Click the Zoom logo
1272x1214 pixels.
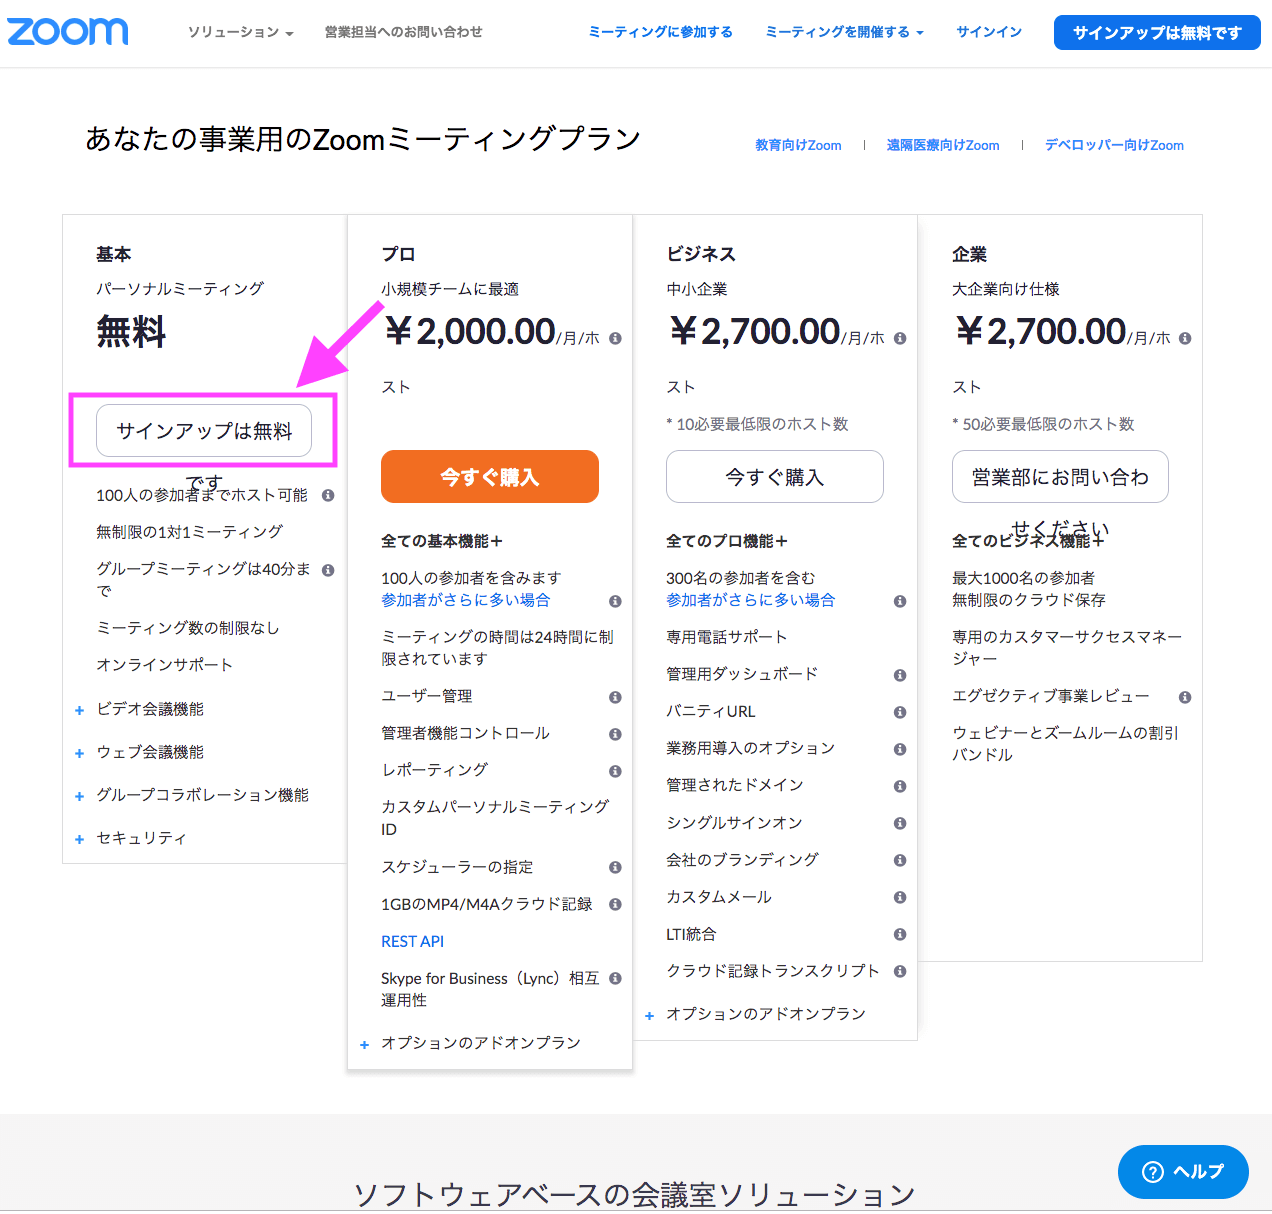pyautogui.click(x=68, y=32)
